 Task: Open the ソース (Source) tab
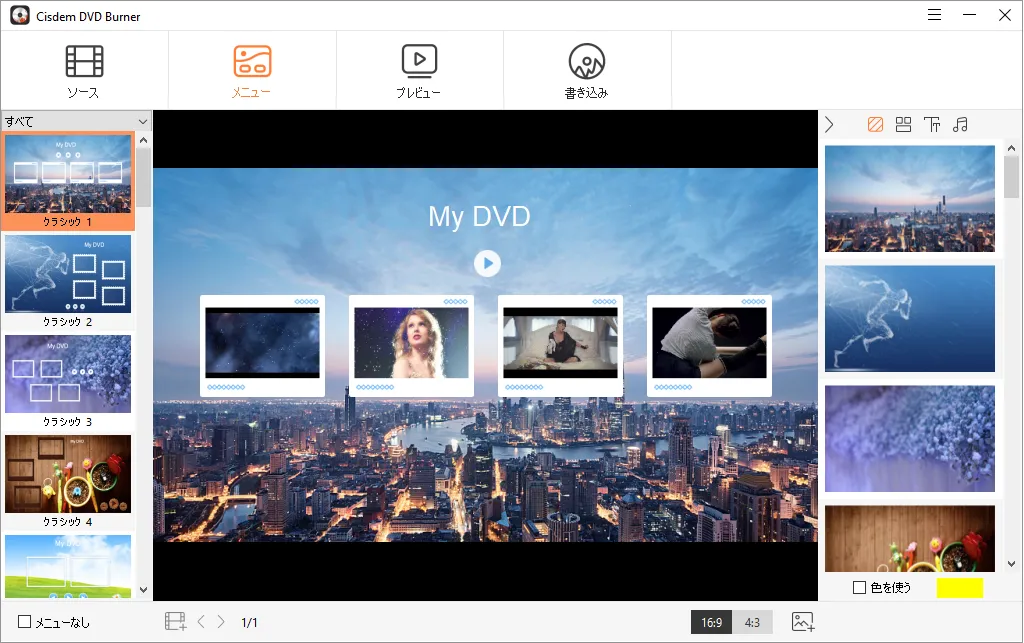click(x=84, y=71)
